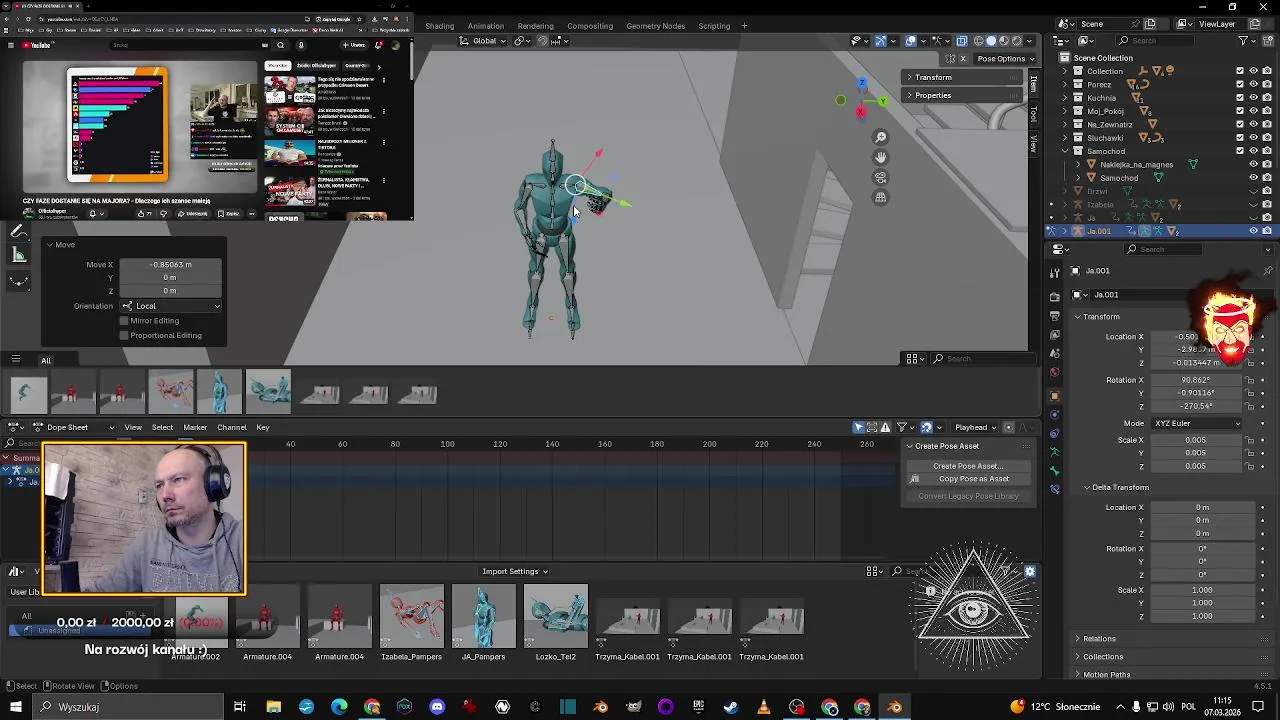Viewport: 1280px width, 720px height.
Task: Open the Local orientation dropdown in Move panel
Action: 171,306
